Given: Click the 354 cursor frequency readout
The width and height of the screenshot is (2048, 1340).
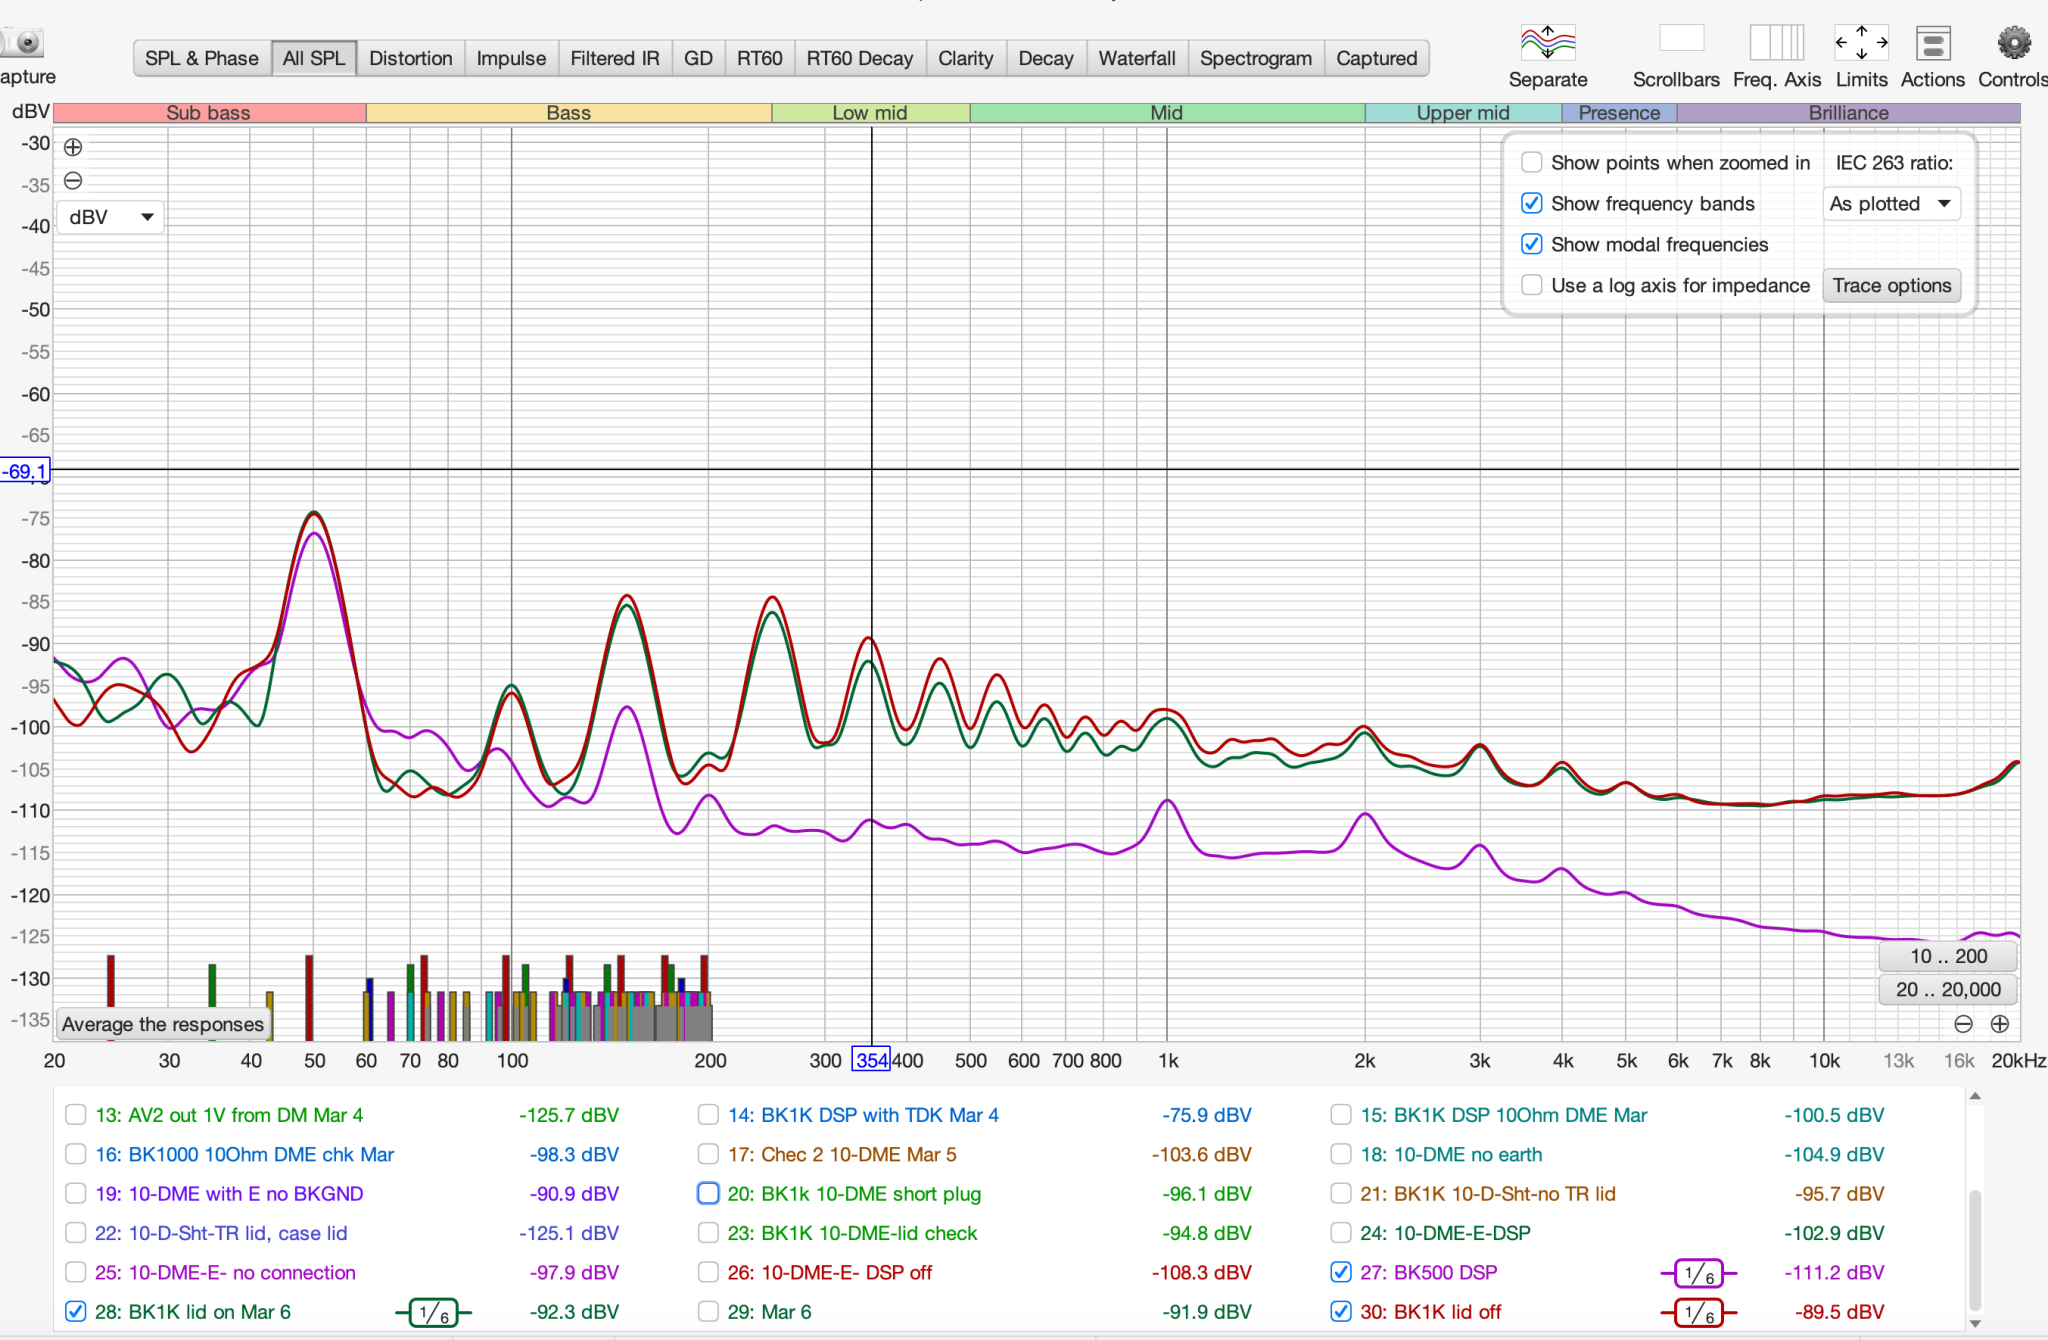Looking at the screenshot, I should pyautogui.click(x=871, y=1060).
